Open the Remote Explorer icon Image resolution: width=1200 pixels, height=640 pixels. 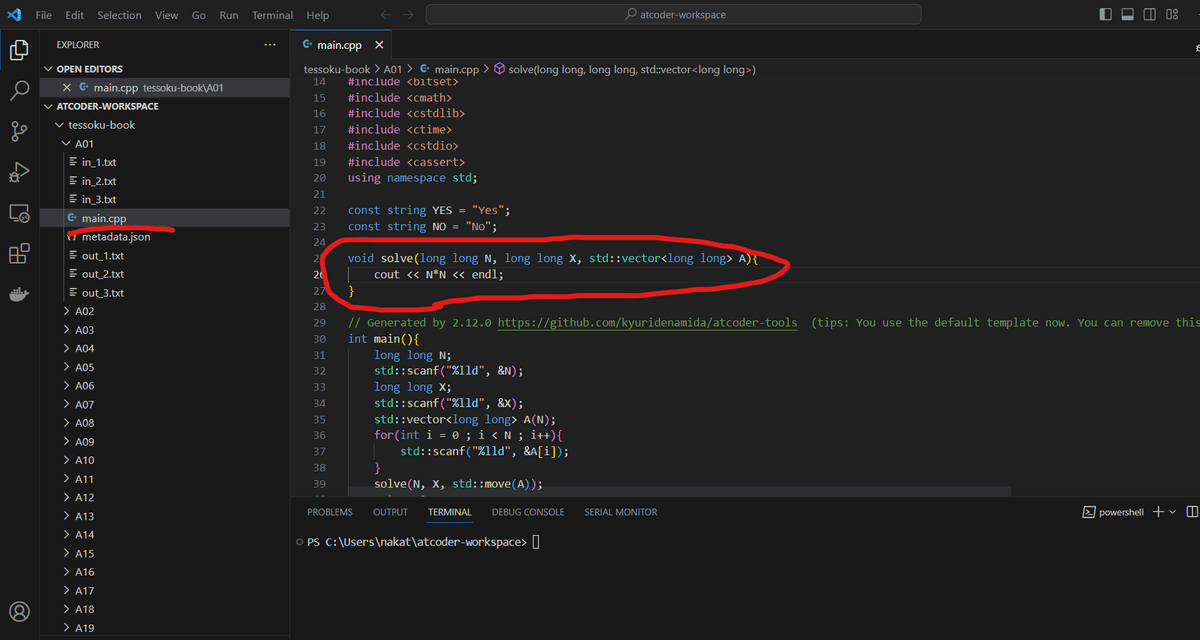pos(18,213)
